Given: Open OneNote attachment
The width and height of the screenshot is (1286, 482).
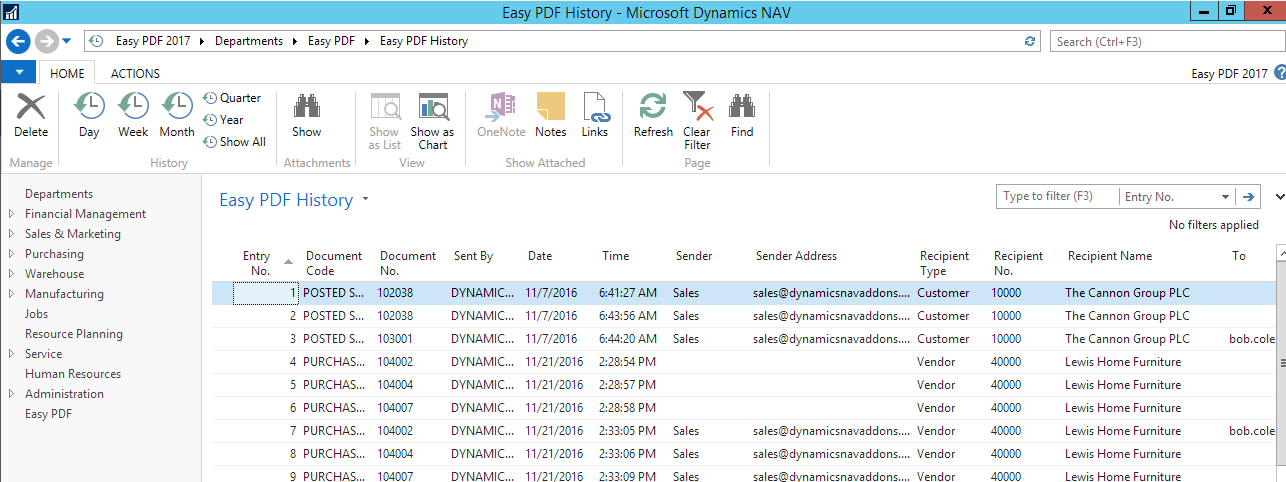Looking at the screenshot, I should click(x=501, y=116).
